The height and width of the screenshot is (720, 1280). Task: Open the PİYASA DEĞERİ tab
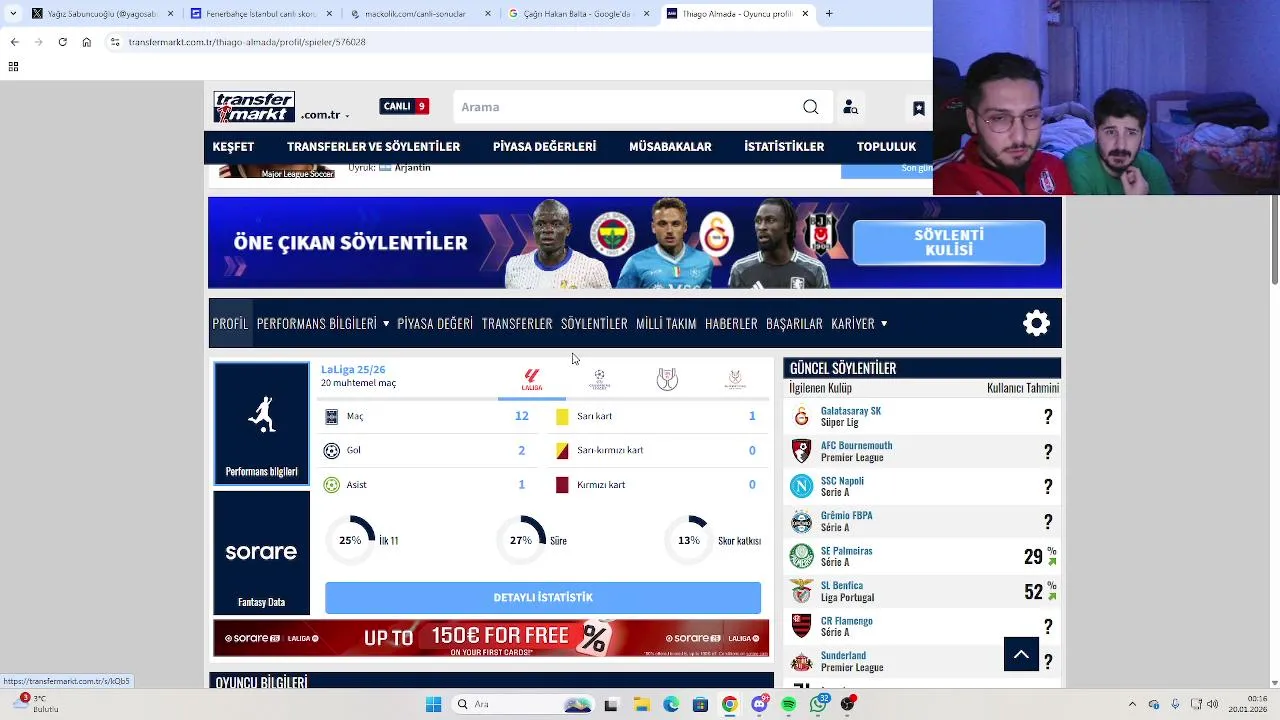pyautogui.click(x=435, y=323)
